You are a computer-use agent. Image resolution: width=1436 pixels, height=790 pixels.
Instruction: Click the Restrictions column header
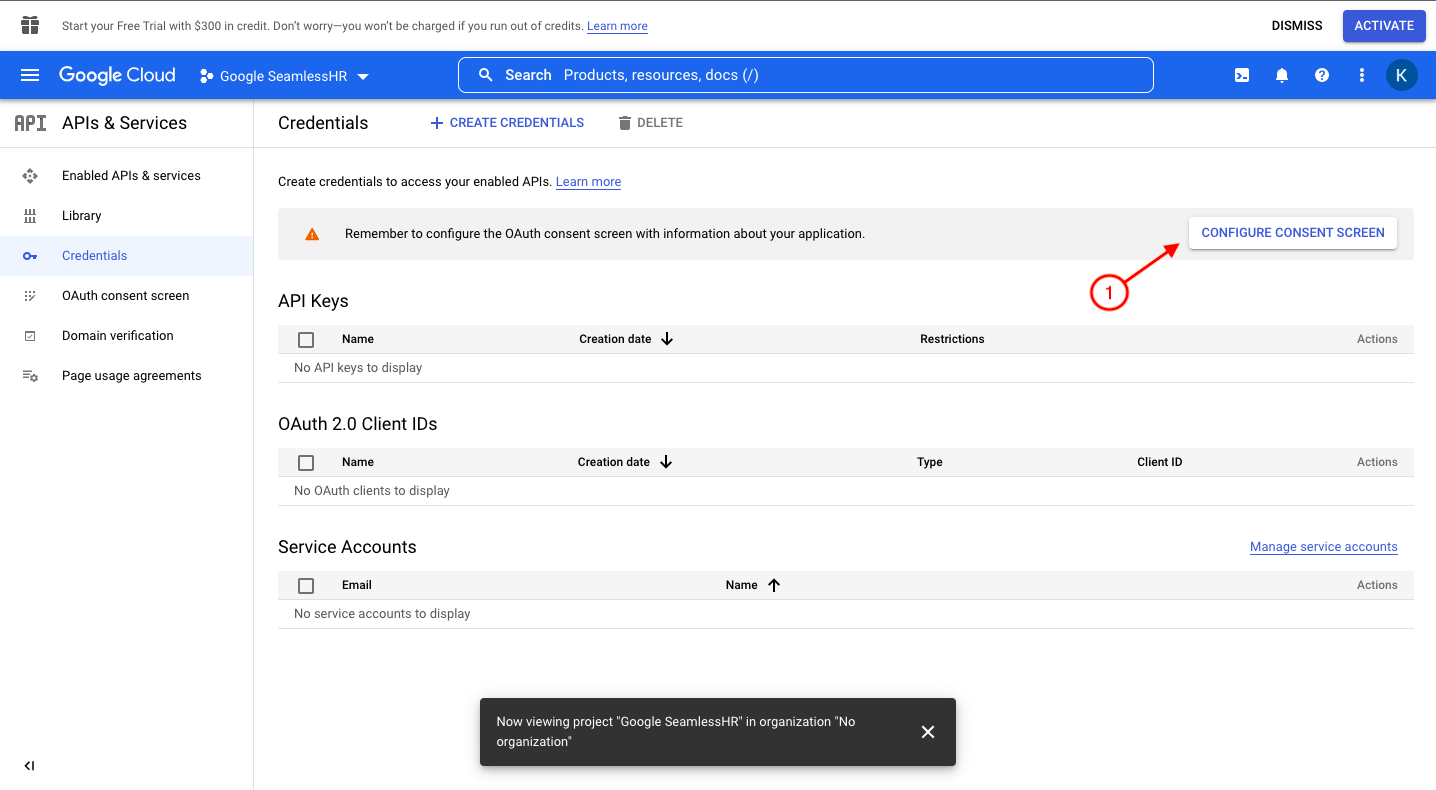[x=952, y=339]
